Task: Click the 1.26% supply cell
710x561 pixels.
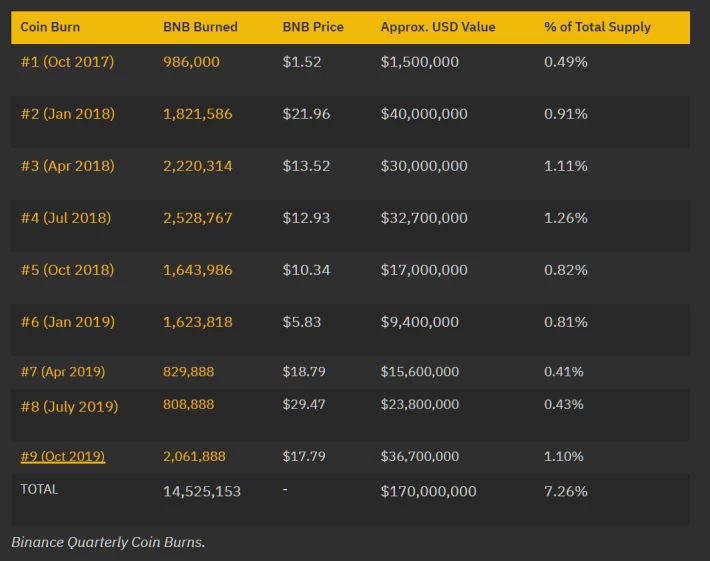Action: point(566,218)
